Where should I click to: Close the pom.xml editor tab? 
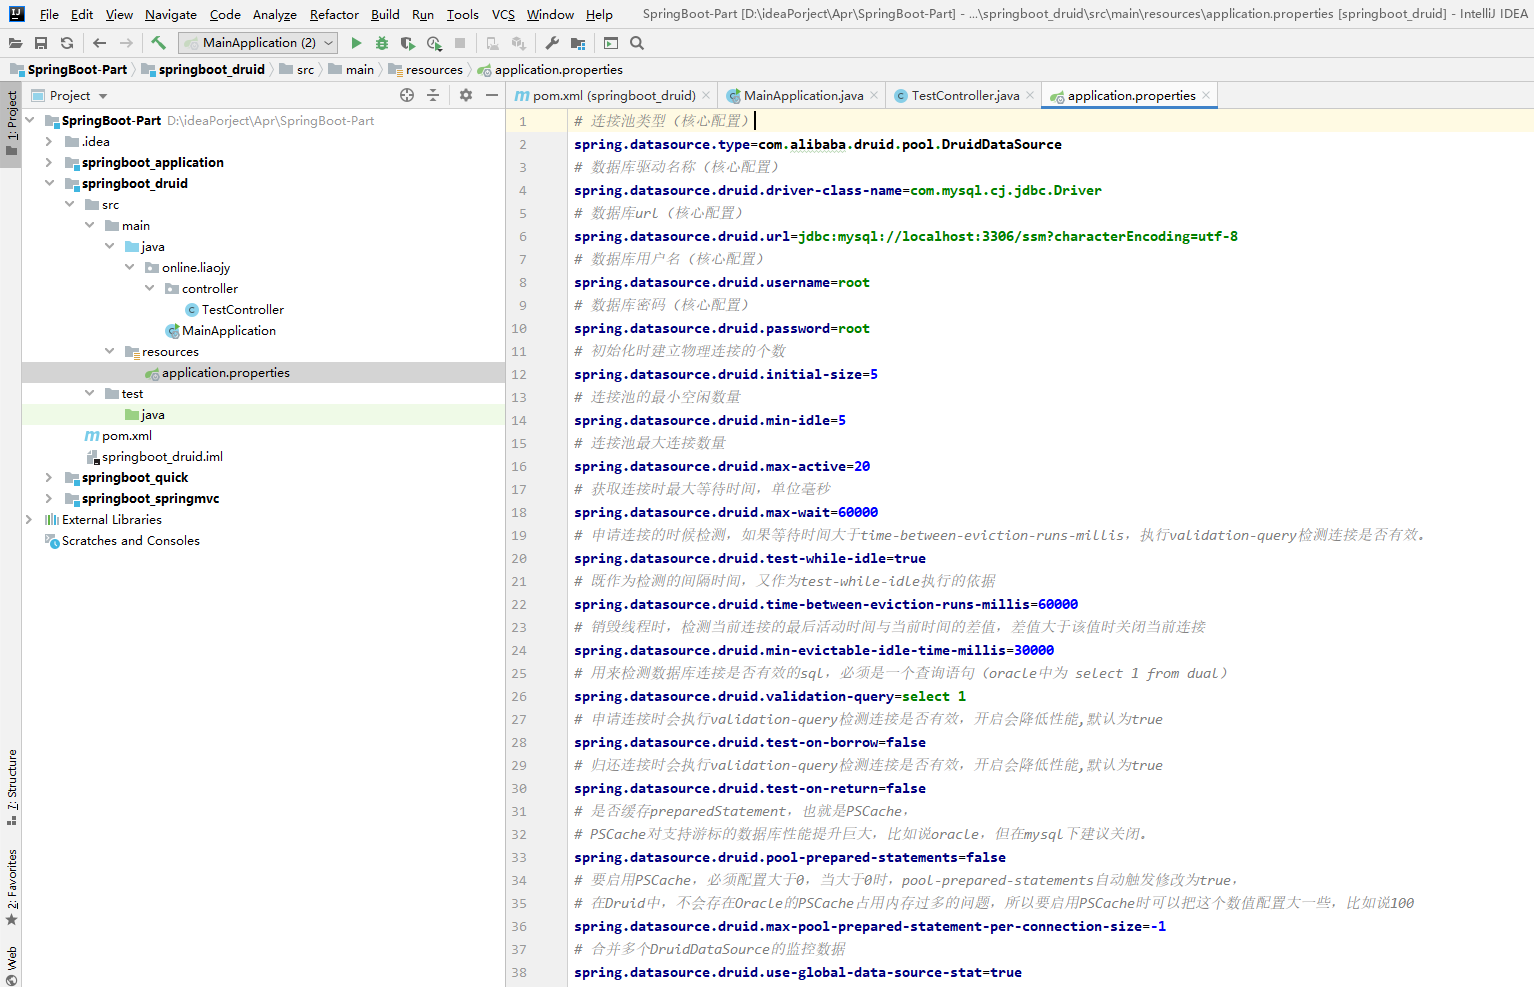coord(706,95)
